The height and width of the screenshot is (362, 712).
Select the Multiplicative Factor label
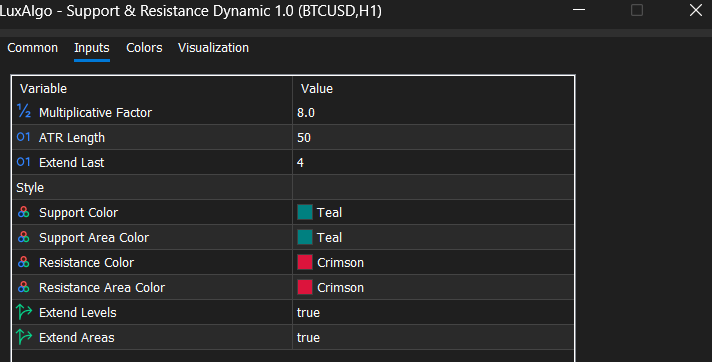[x=95, y=113]
